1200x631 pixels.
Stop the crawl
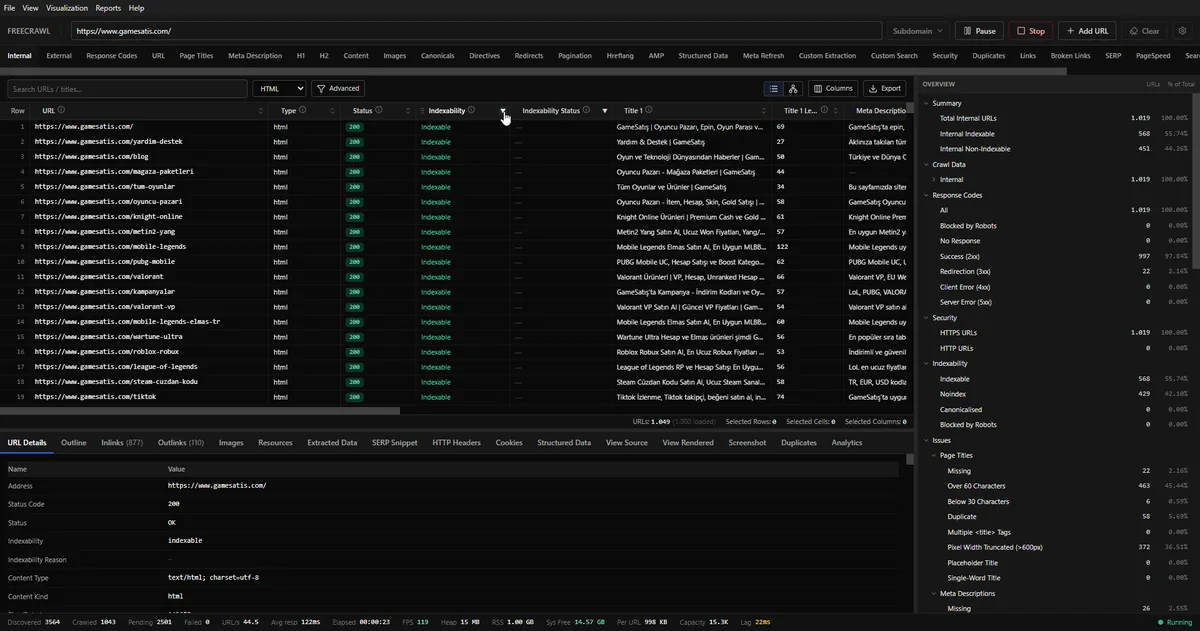[1031, 31]
